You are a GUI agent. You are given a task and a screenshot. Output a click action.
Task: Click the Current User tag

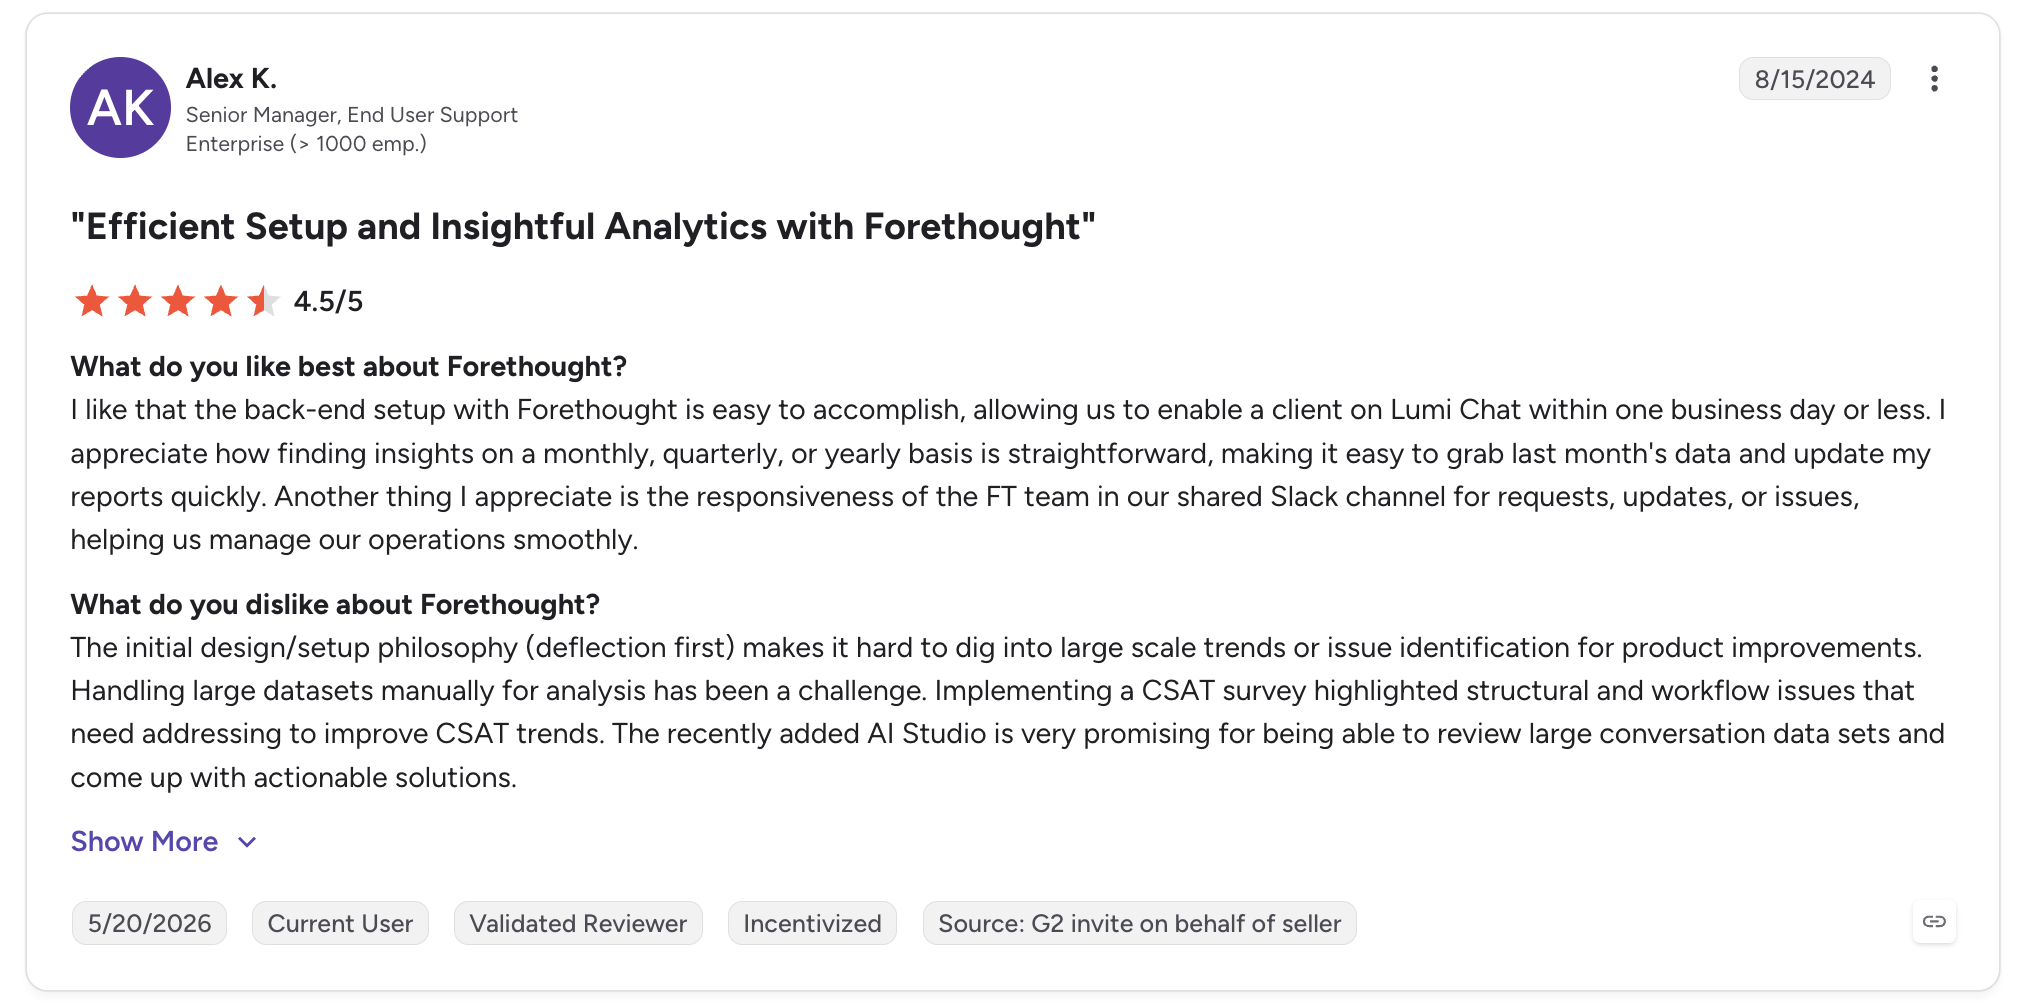pyautogui.click(x=340, y=923)
